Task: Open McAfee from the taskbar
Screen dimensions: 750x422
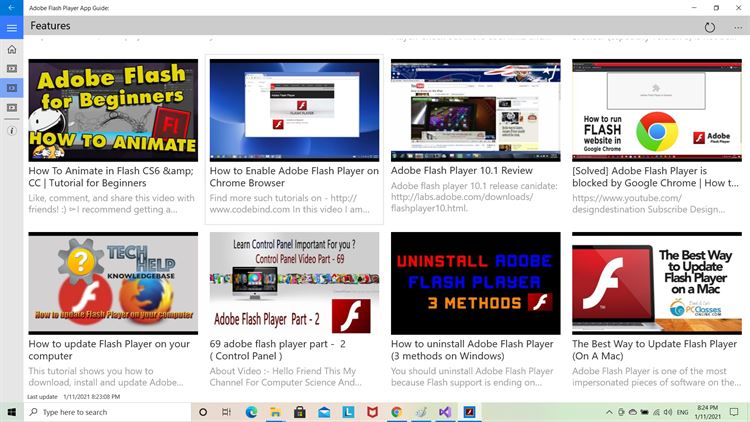Action: tap(372, 412)
